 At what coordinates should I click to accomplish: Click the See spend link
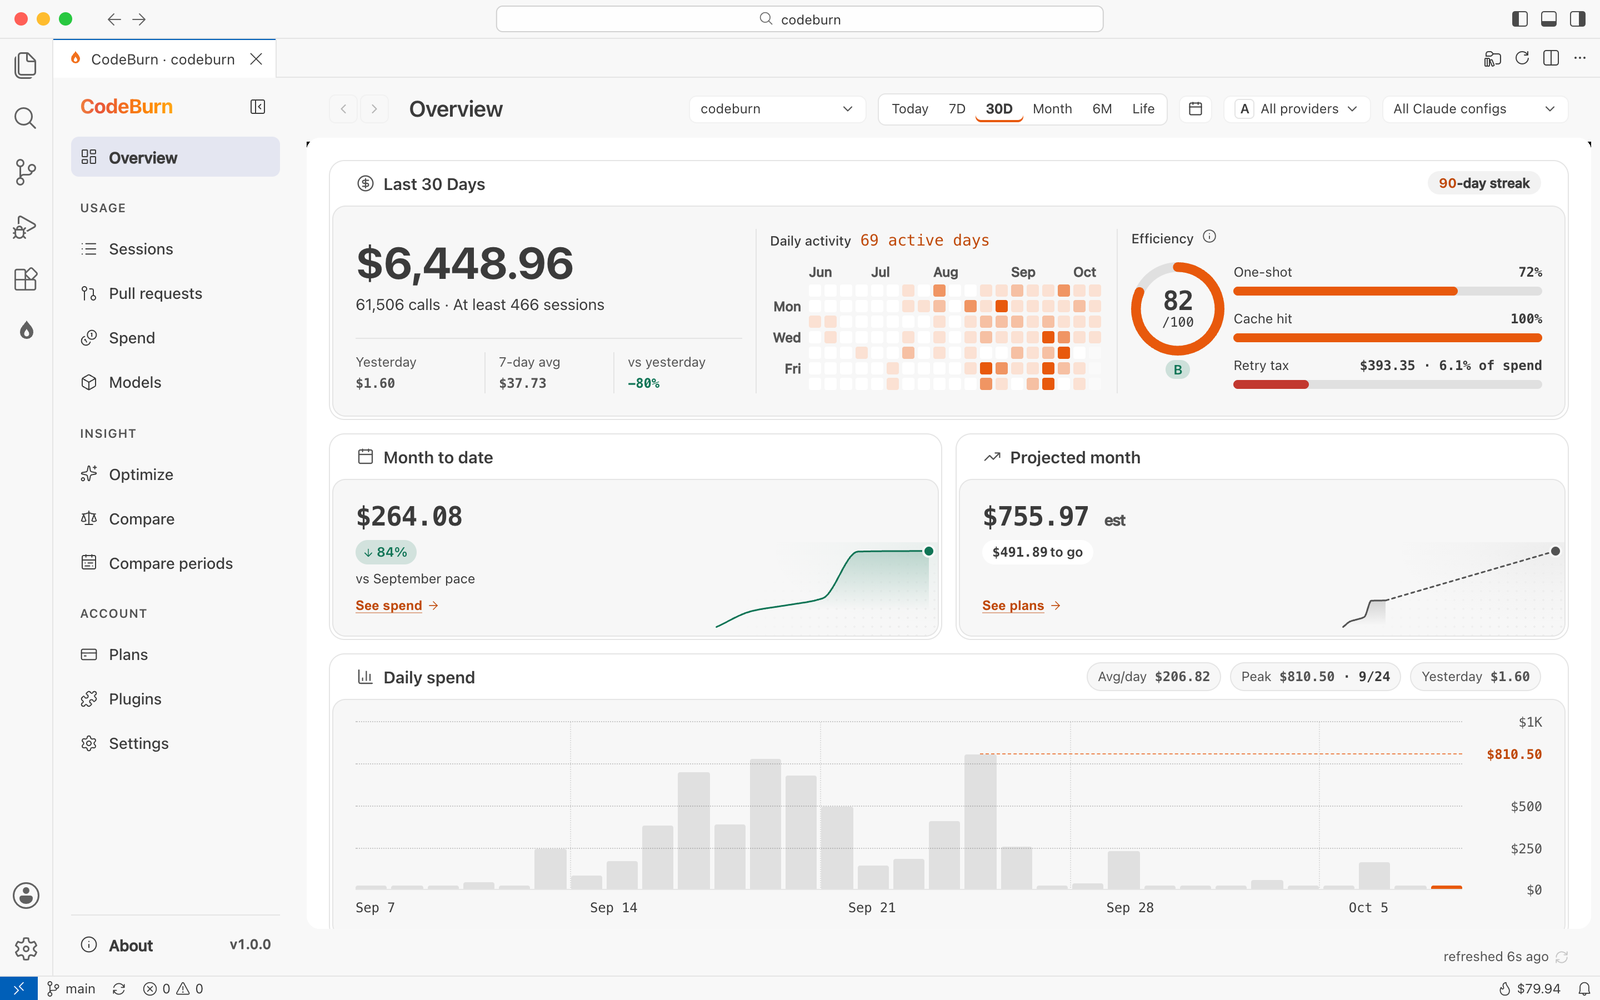pos(397,606)
